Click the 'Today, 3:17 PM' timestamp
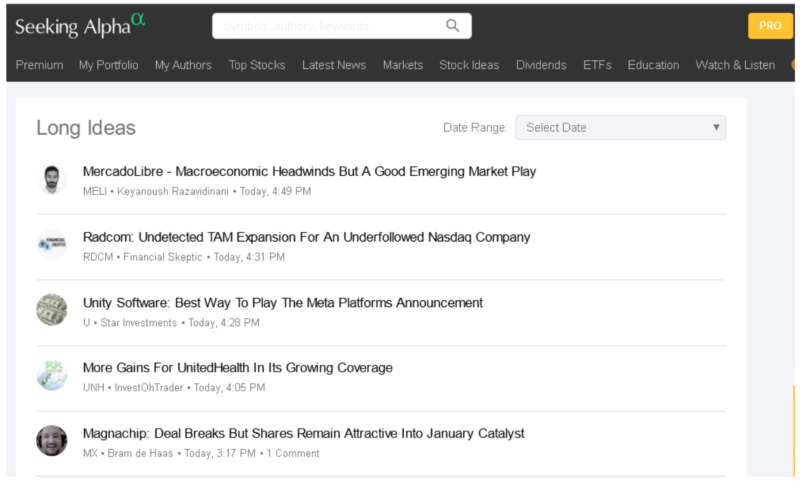This screenshot has width=800, height=483. (x=220, y=453)
